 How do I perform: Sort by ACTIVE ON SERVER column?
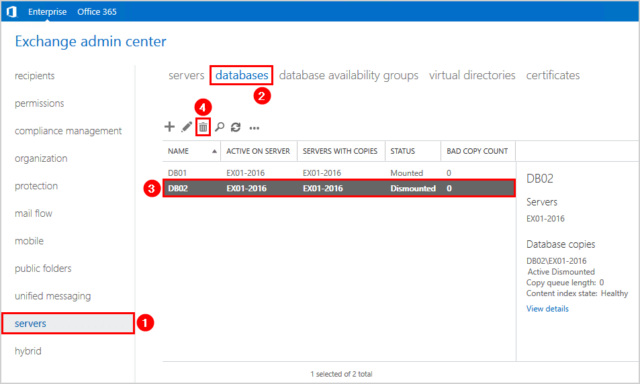tap(258, 151)
